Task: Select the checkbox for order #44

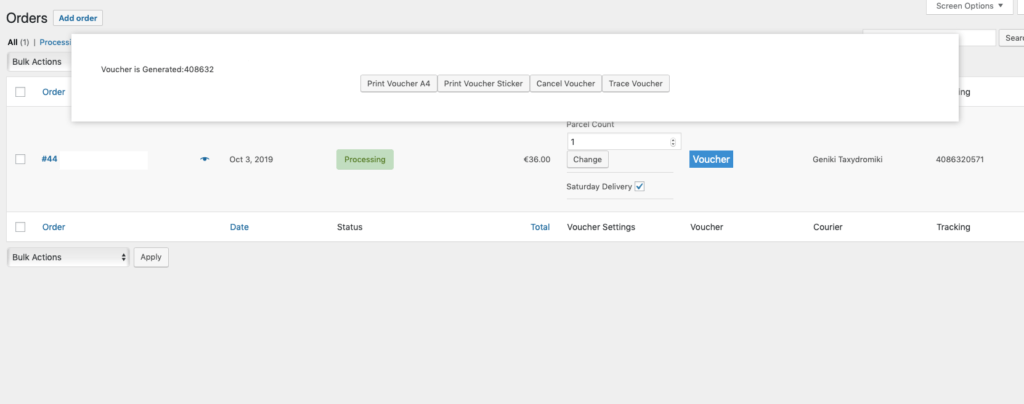Action: (20, 159)
